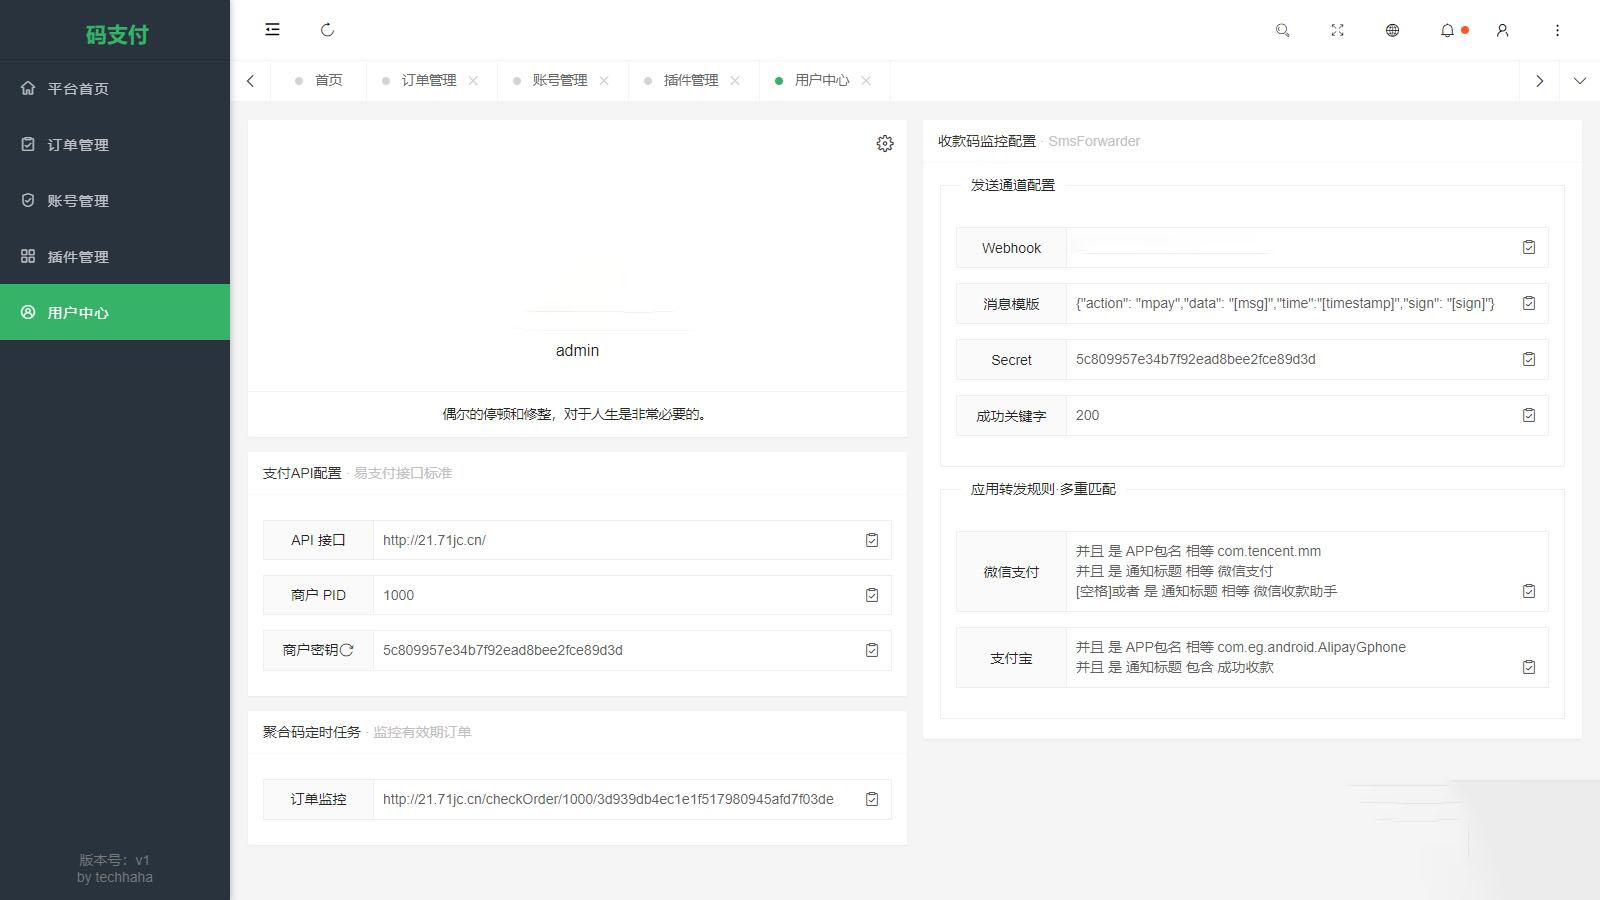Open the search icon in header
The image size is (1600, 900).
click(1282, 30)
